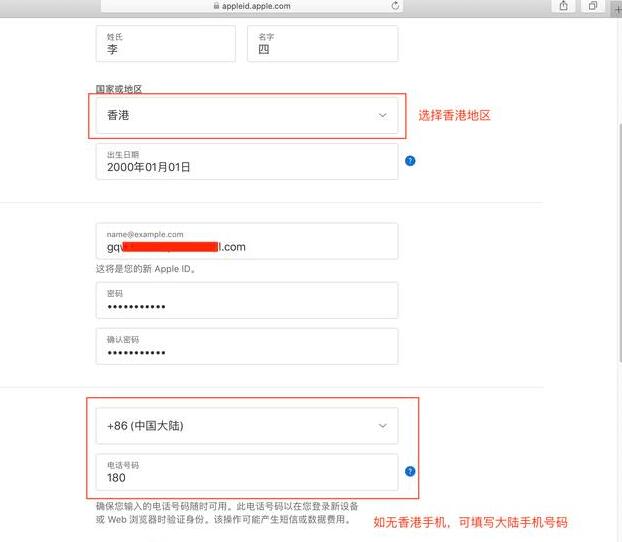The image size is (622, 542).
Task: Click the appleid.apple.com address bar
Action: (252, 6)
